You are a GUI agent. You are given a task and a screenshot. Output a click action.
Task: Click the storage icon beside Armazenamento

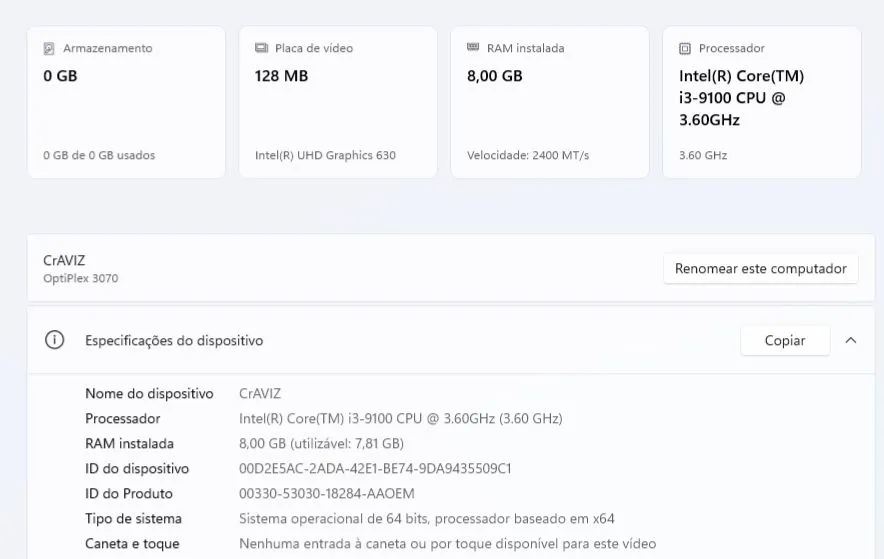[x=49, y=48]
